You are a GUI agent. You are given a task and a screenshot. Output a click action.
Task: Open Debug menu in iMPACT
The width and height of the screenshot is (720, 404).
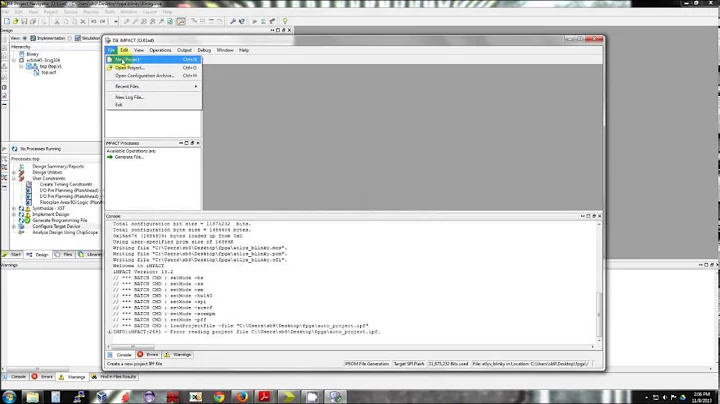pos(204,50)
